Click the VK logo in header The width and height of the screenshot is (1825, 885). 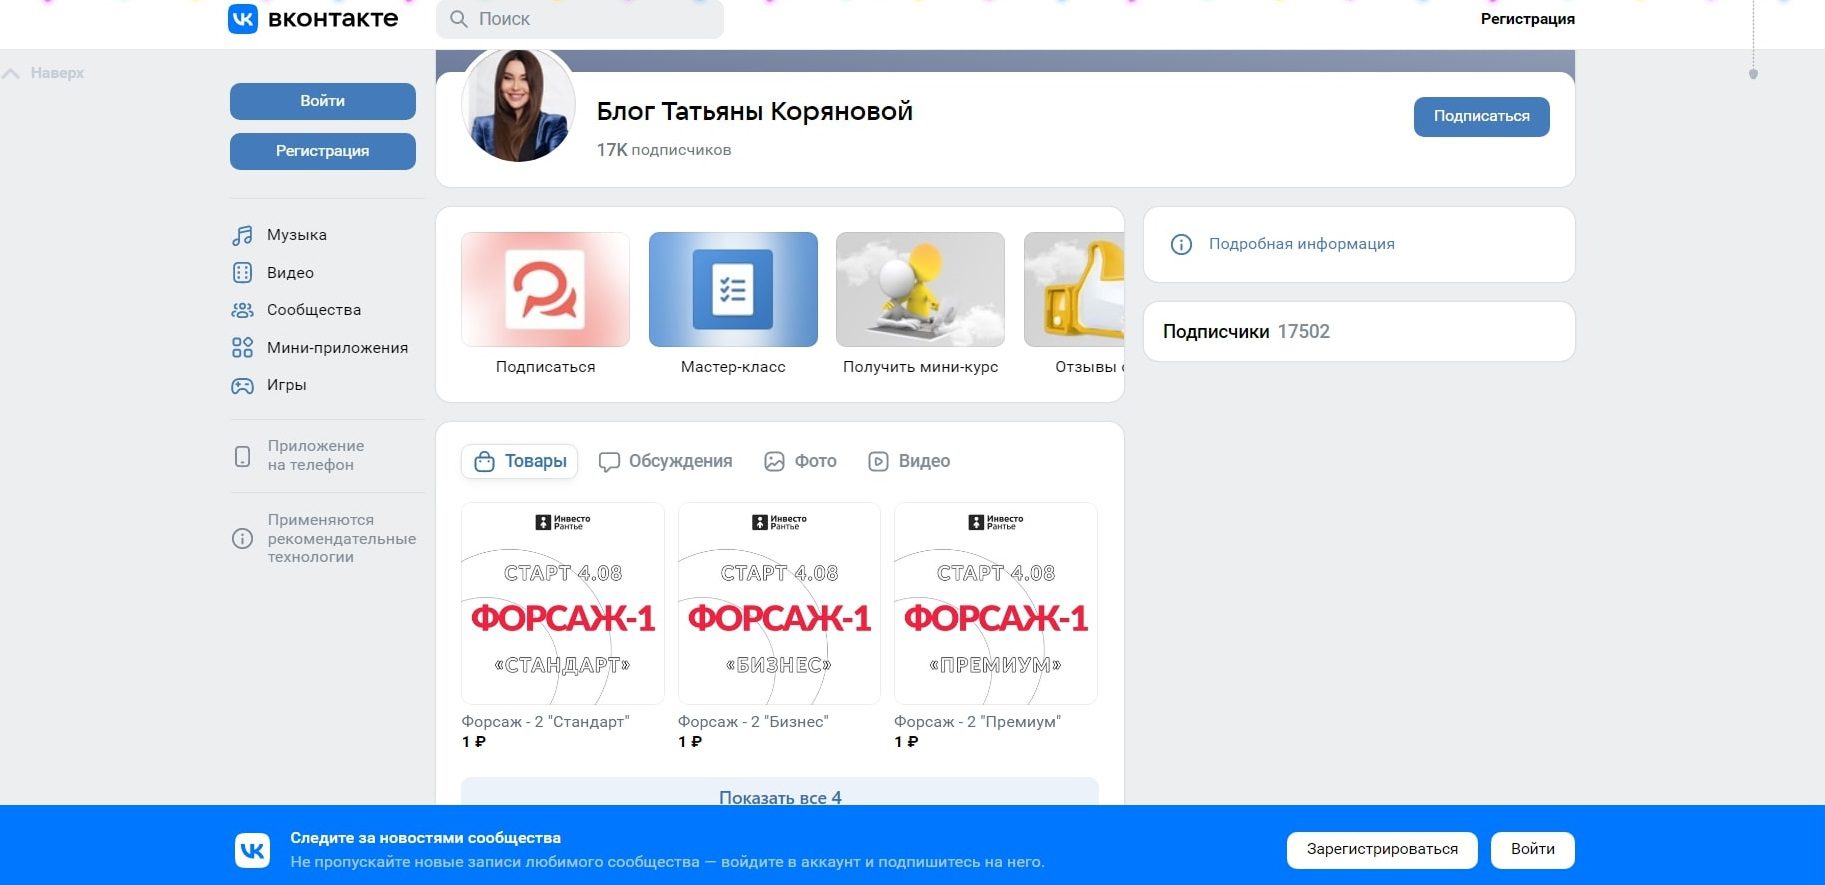tap(313, 19)
